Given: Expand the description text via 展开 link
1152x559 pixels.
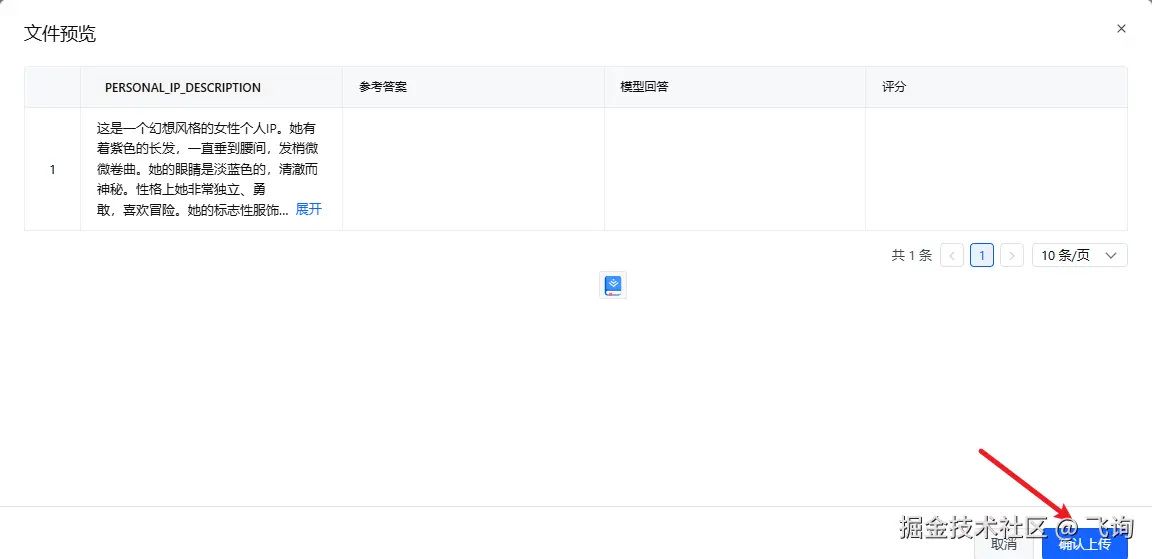Looking at the screenshot, I should pos(309,209).
